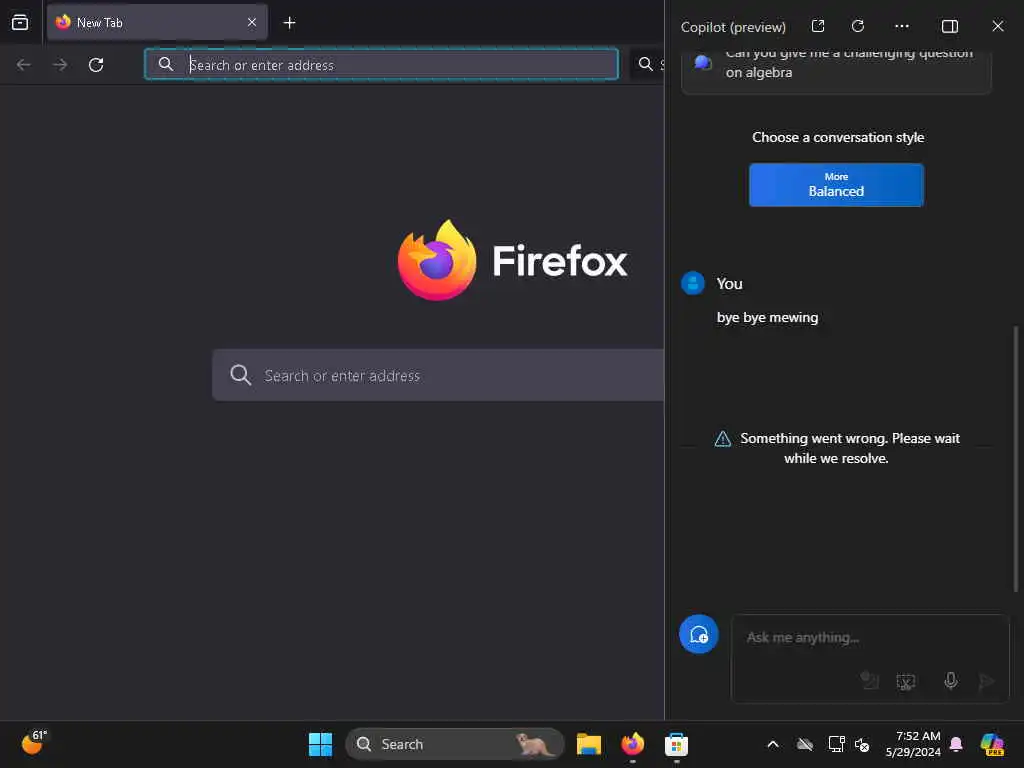Click magnifier in new tab search field

coord(240,375)
